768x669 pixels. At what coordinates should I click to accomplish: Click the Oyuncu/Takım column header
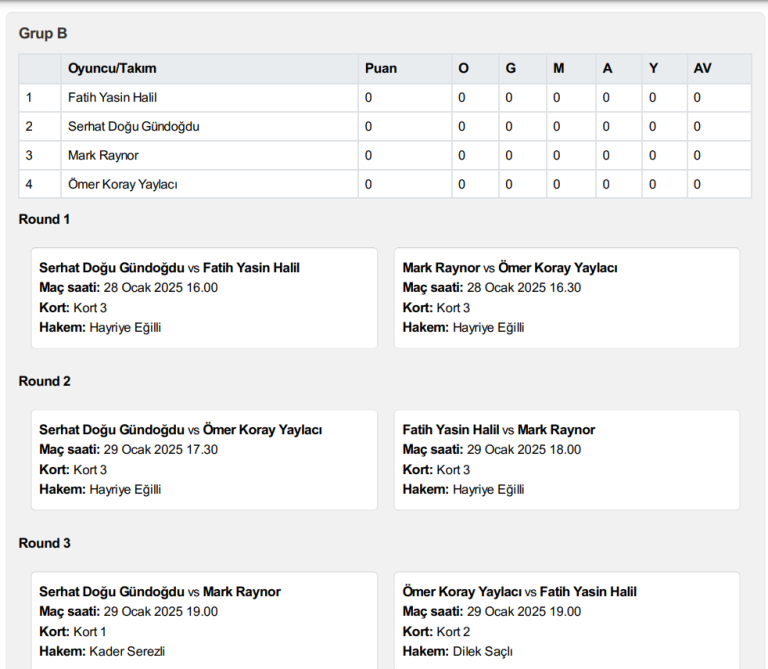(112, 69)
